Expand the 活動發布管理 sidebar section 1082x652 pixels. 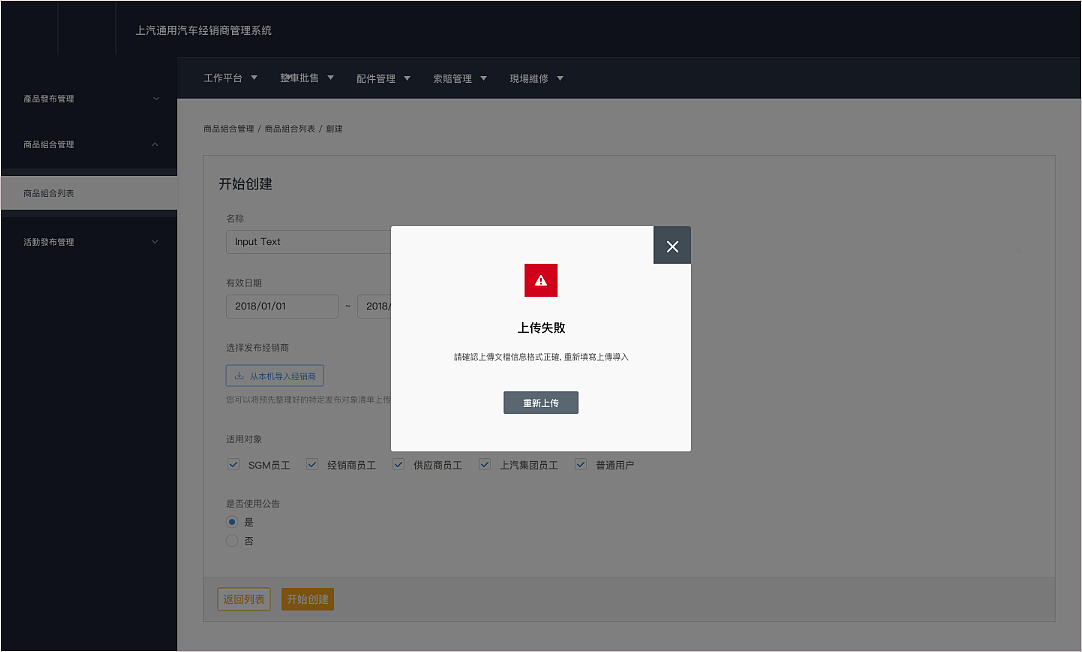click(88, 241)
